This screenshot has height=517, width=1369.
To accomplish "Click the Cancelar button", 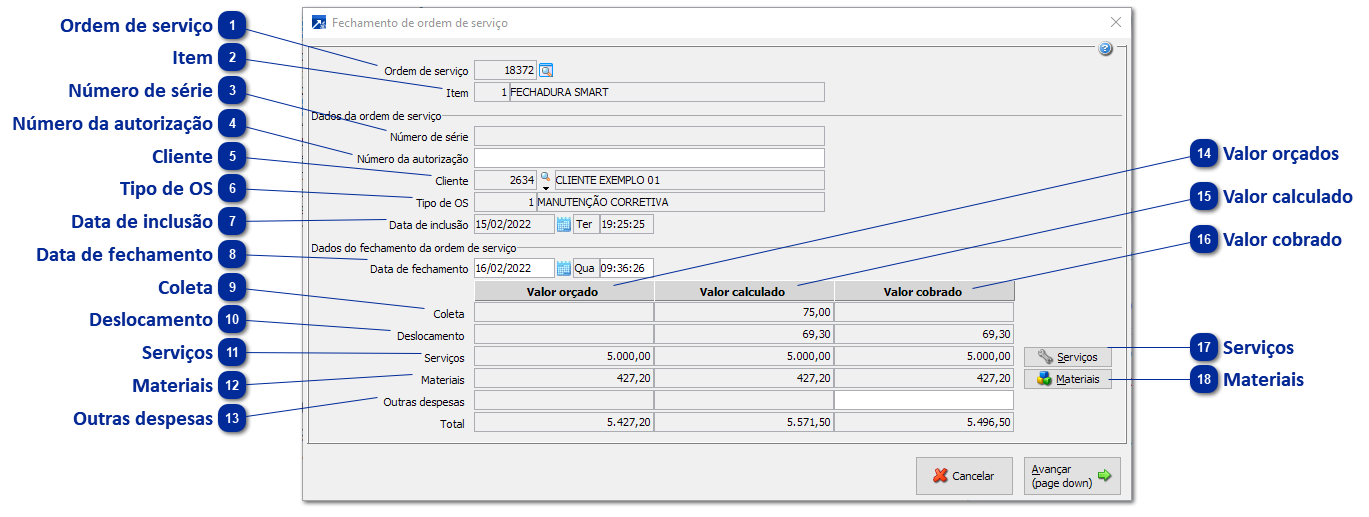I will (964, 476).
